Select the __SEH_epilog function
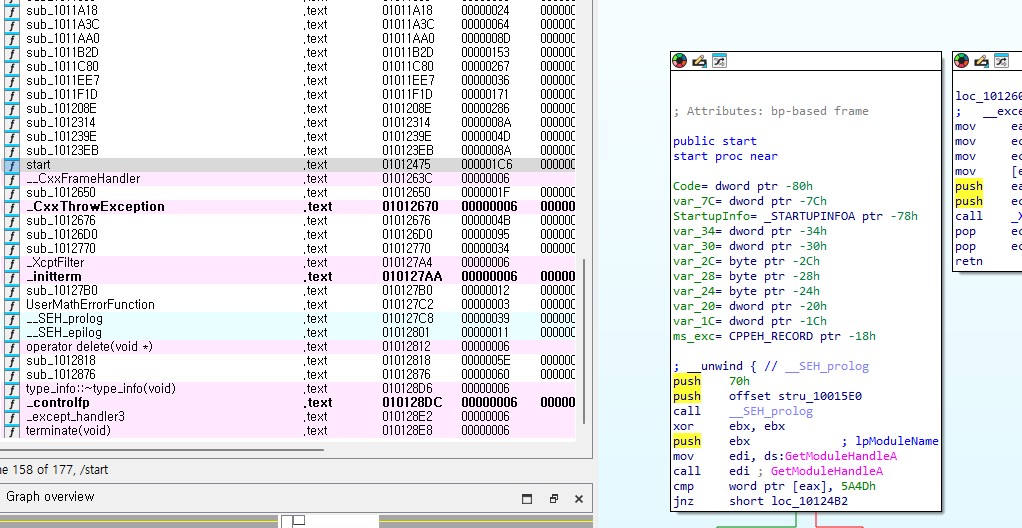The width and height of the screenshot is (1022, 528). tap(288, 333)
